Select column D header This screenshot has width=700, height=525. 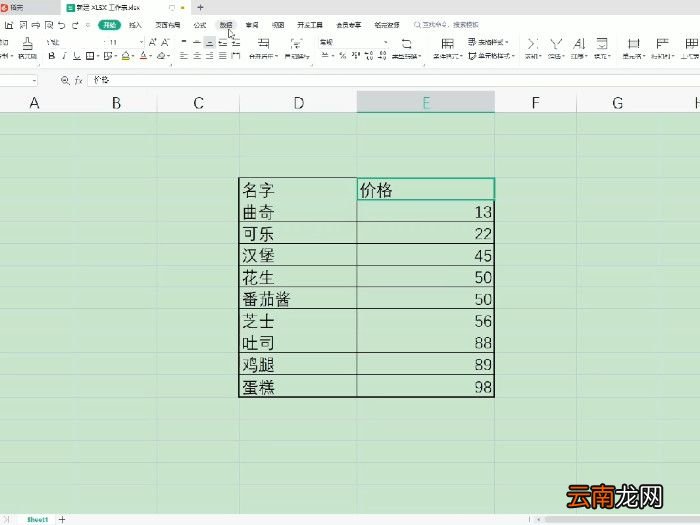click(298, 103)
